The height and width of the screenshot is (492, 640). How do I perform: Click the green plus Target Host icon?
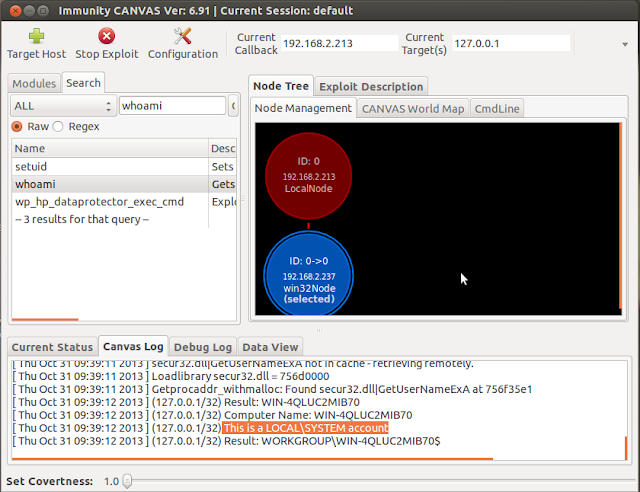(x=36, y=36)
